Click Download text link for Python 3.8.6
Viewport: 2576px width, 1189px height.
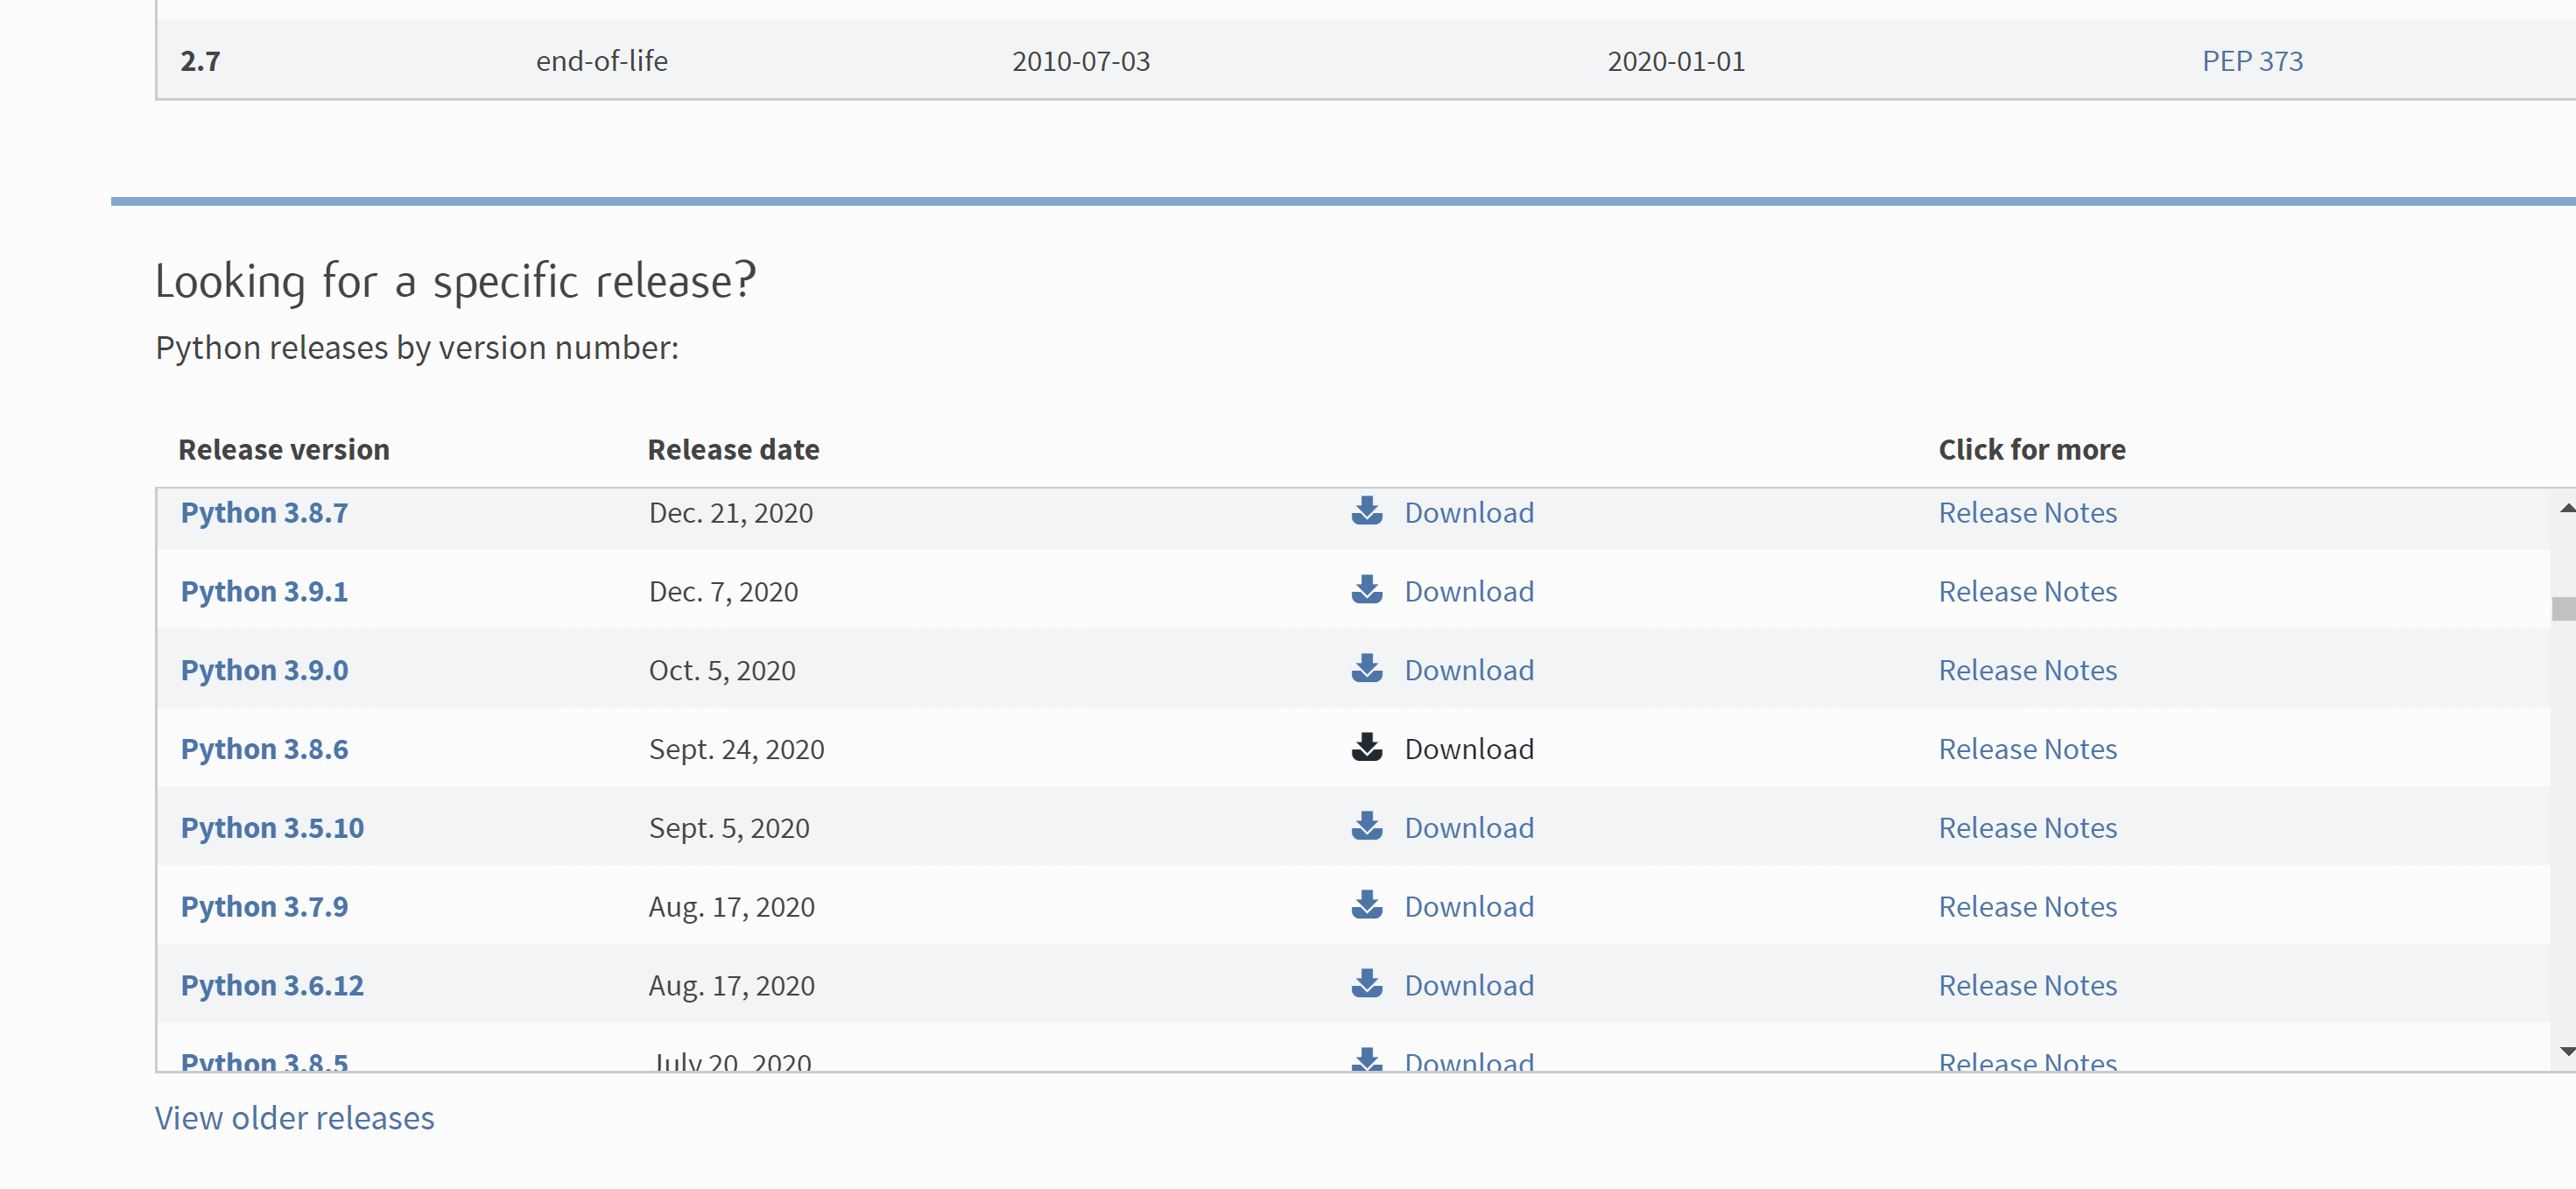click(1469, 750)
